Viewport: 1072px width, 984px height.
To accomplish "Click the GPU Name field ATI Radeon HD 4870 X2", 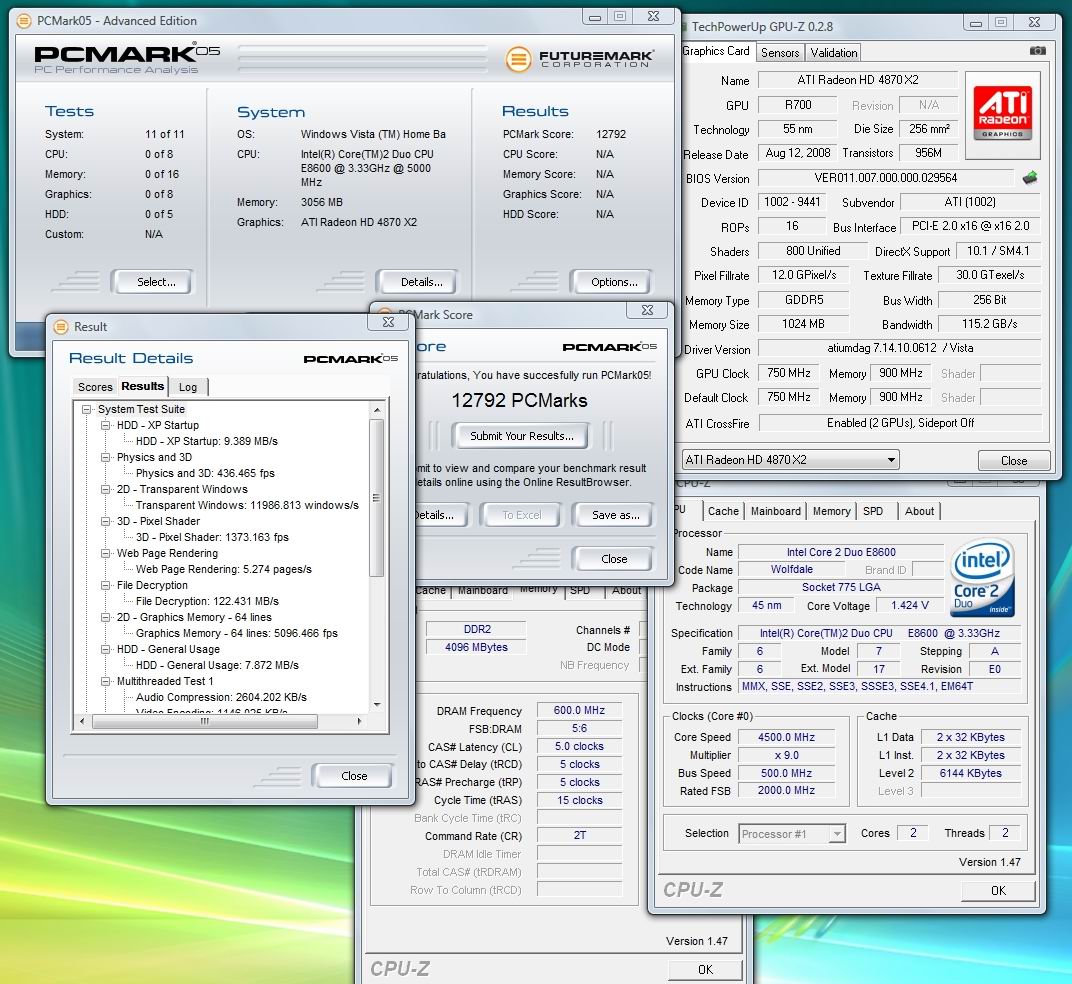I will pyautogui.click(x=858, y=80).
